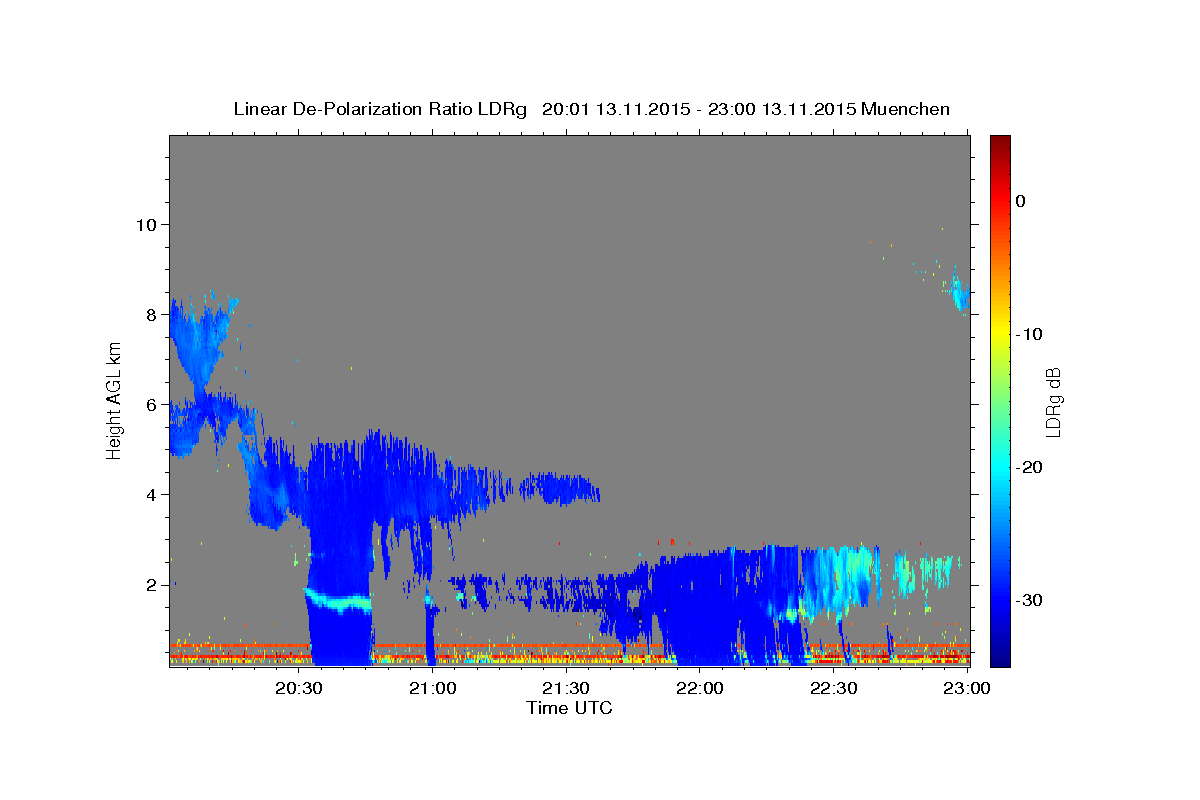Click the colorbar value -30

[x=1028, y=600]
